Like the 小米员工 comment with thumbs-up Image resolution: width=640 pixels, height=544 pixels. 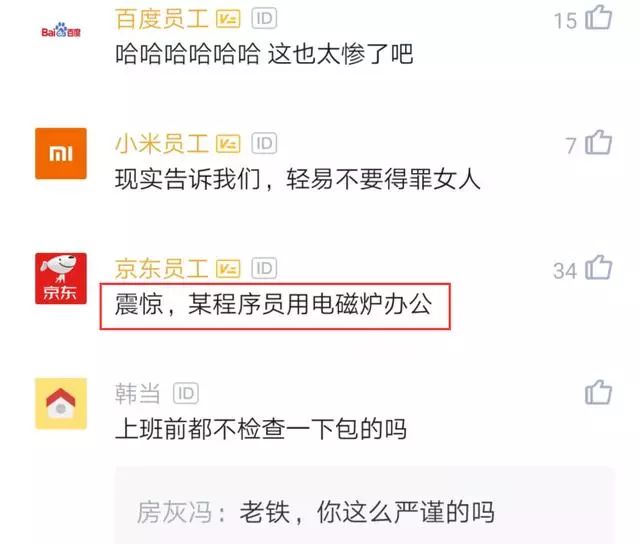598,142
